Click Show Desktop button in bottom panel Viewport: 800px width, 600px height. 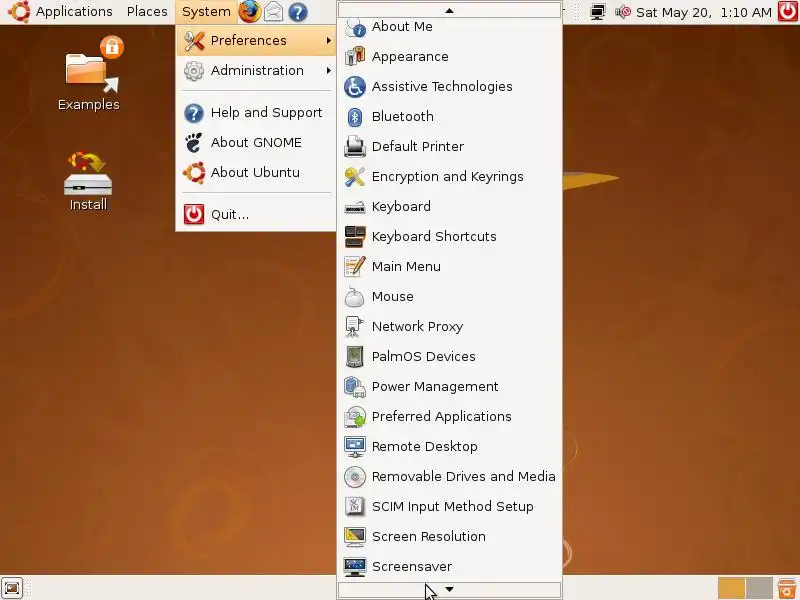coord(12,588)
